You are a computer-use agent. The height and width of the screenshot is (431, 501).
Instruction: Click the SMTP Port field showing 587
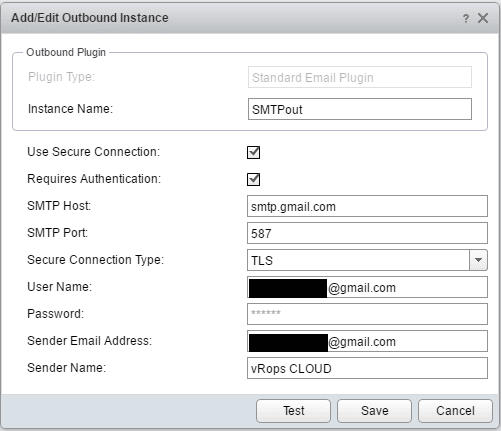point(367,233)
